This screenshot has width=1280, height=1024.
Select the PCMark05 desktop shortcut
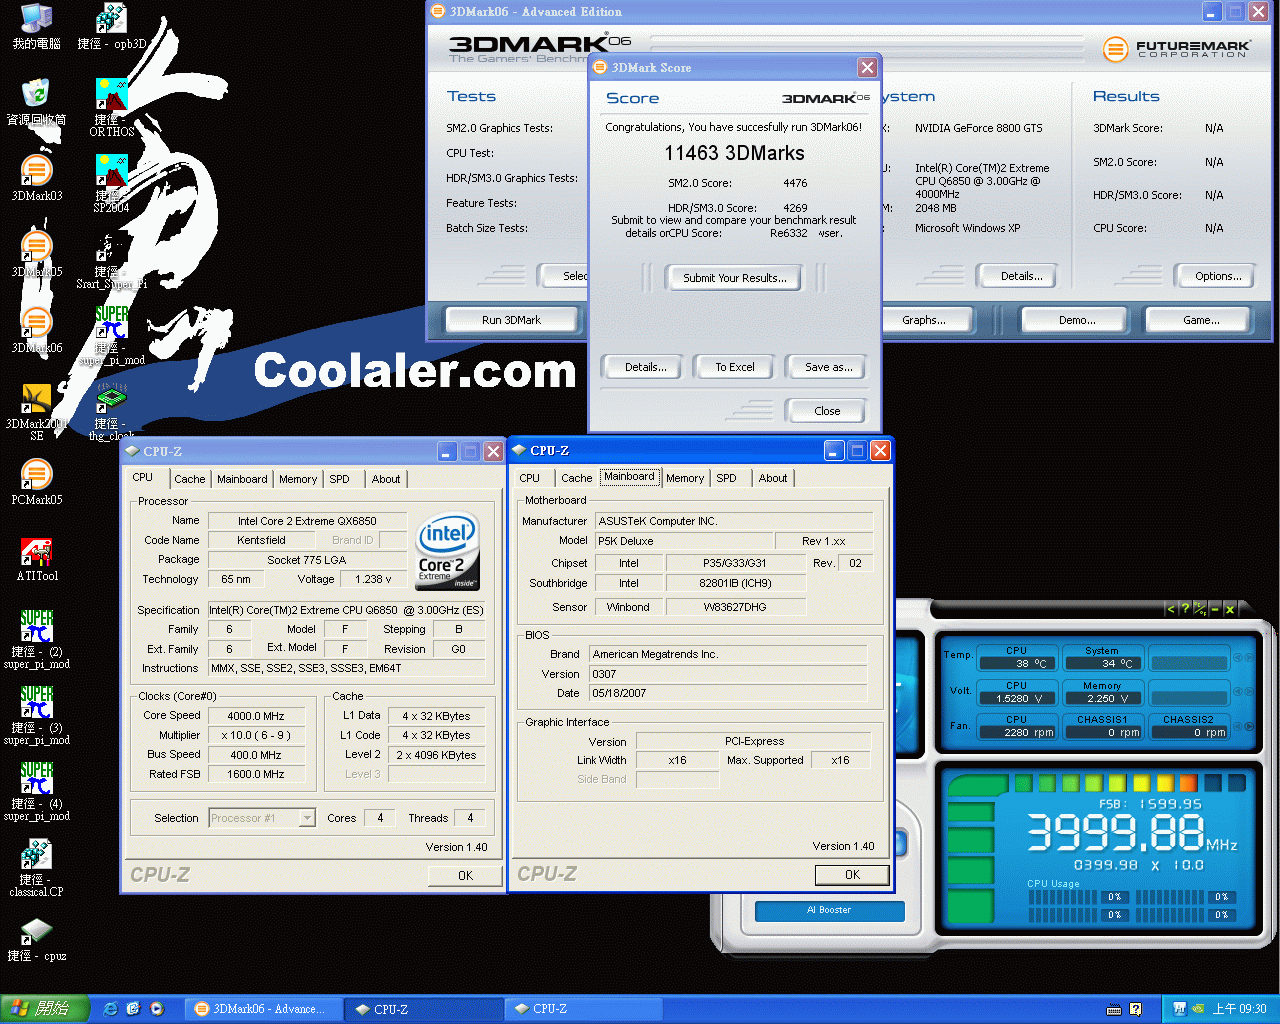(x=36, y=482)
